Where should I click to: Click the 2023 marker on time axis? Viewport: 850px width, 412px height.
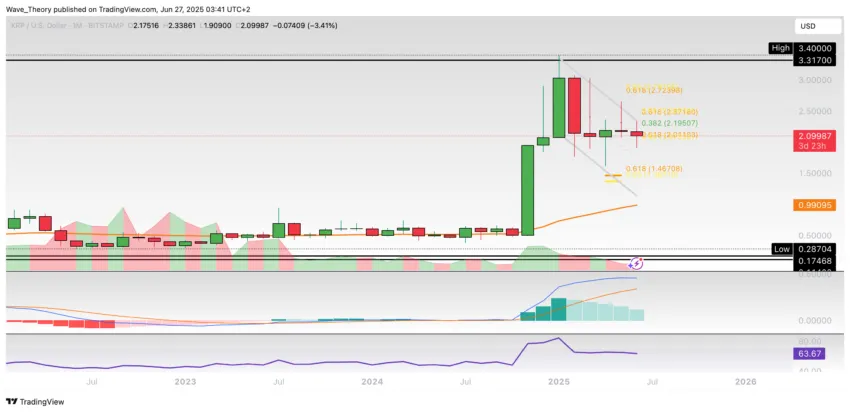pos(185,382)
